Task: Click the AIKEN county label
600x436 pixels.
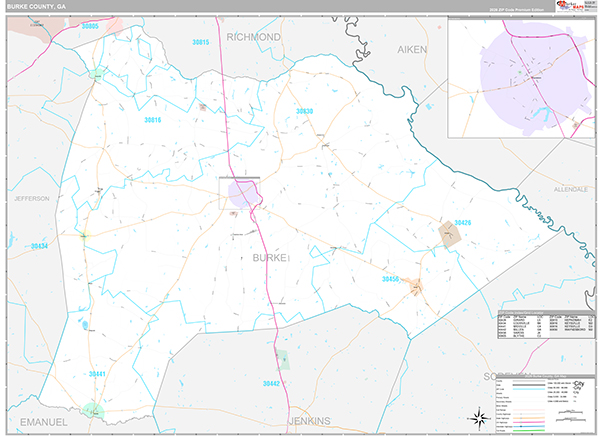Action: (412, 49)
